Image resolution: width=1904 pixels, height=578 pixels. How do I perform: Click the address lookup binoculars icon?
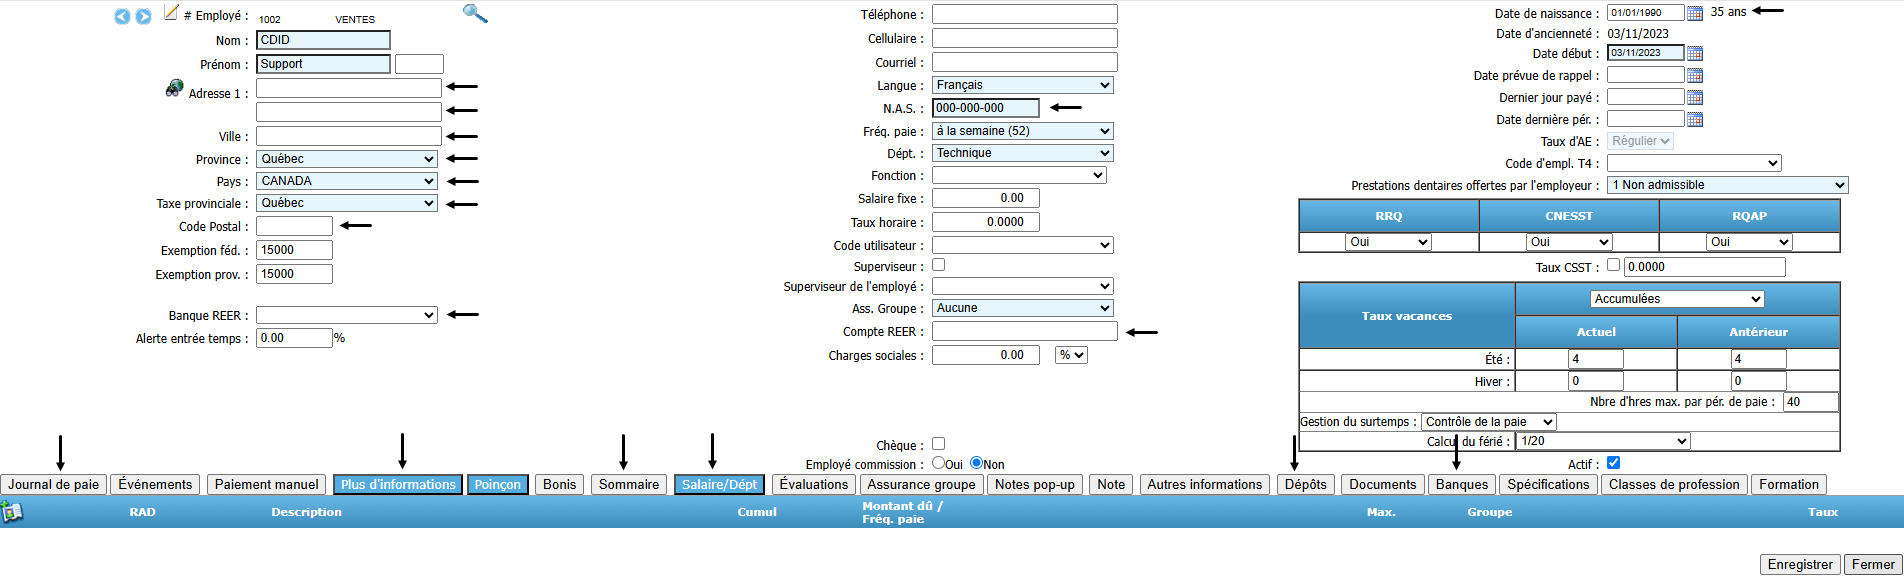coord(174,89)
